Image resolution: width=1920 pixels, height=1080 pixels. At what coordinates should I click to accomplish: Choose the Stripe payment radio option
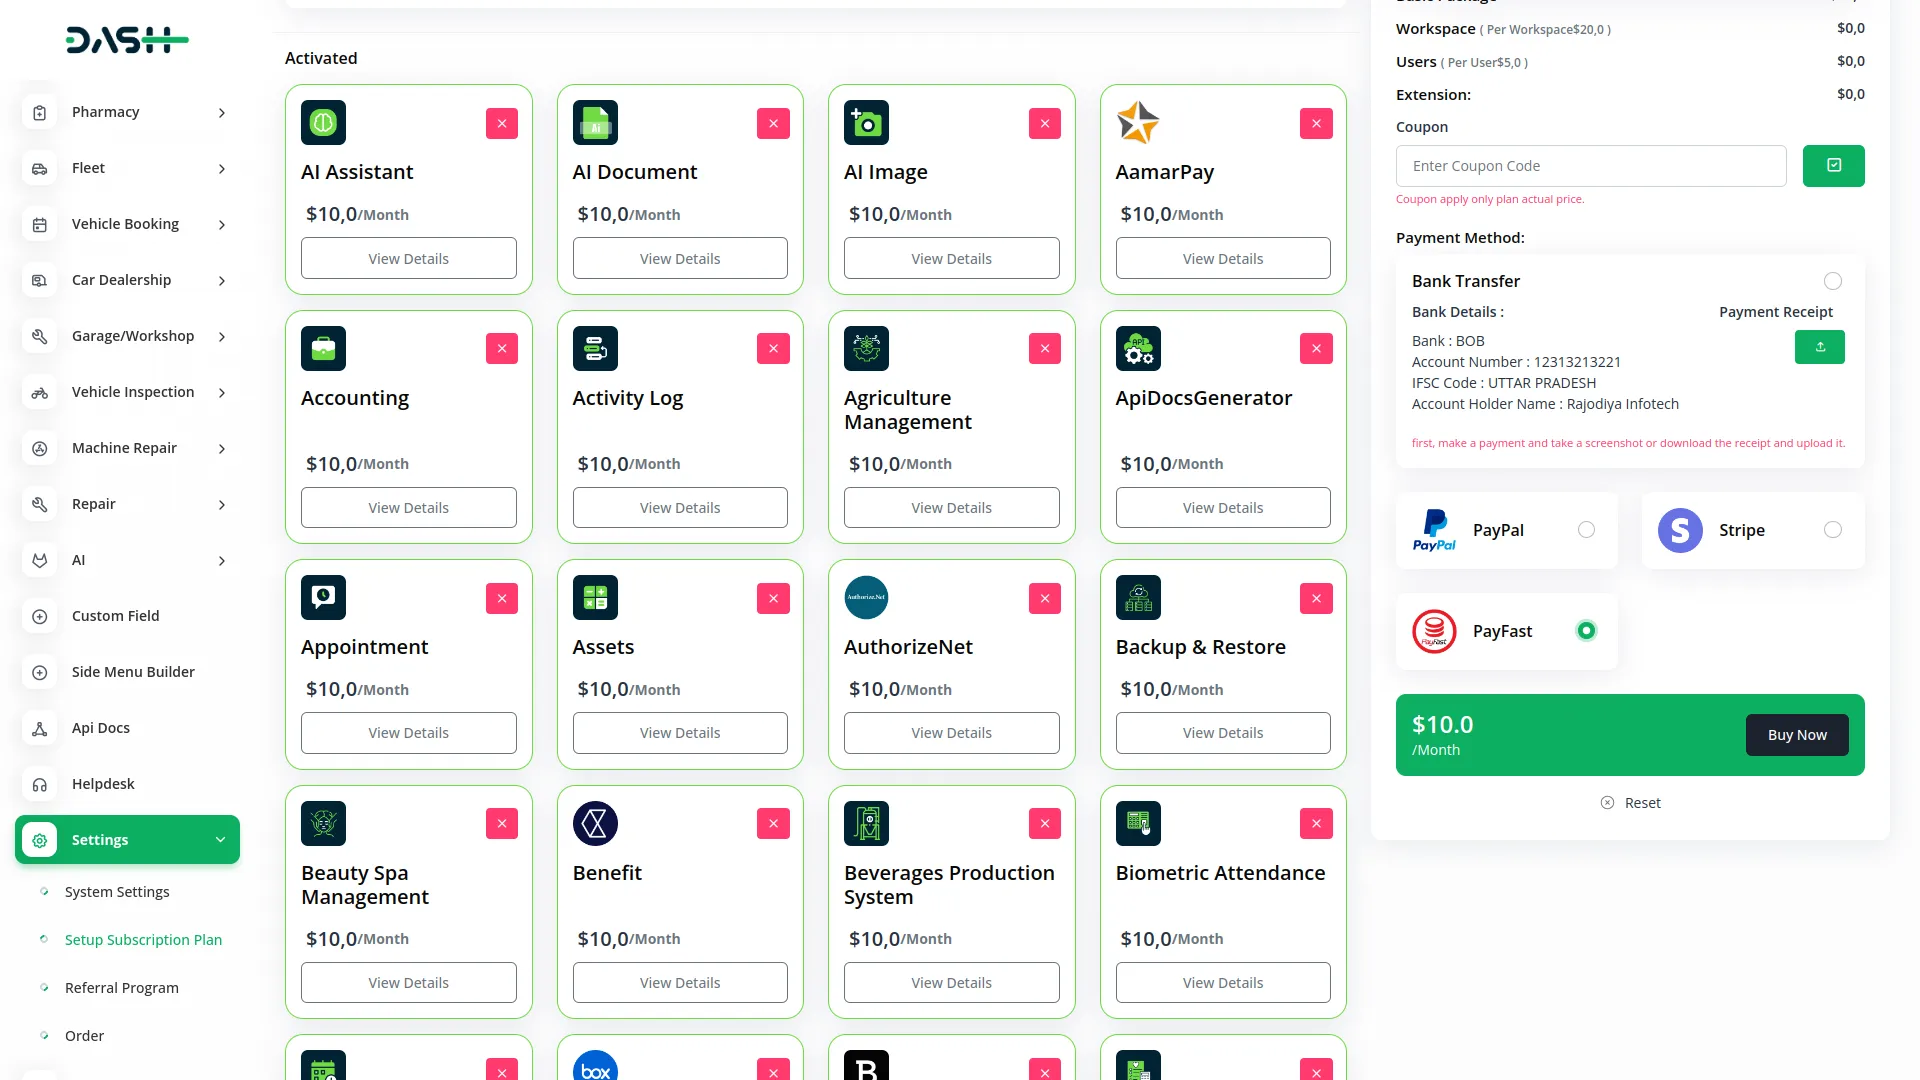1832,530
